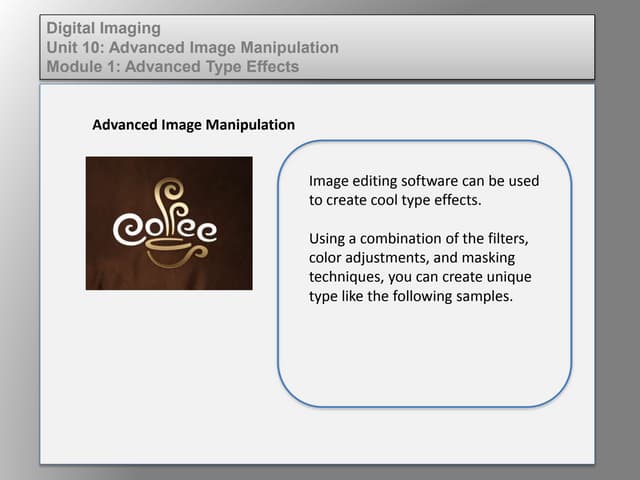Click the word 'filters' in the paragraph
Image resolution: width=640 pixels, height=480 pixels.
click(506, 239)
